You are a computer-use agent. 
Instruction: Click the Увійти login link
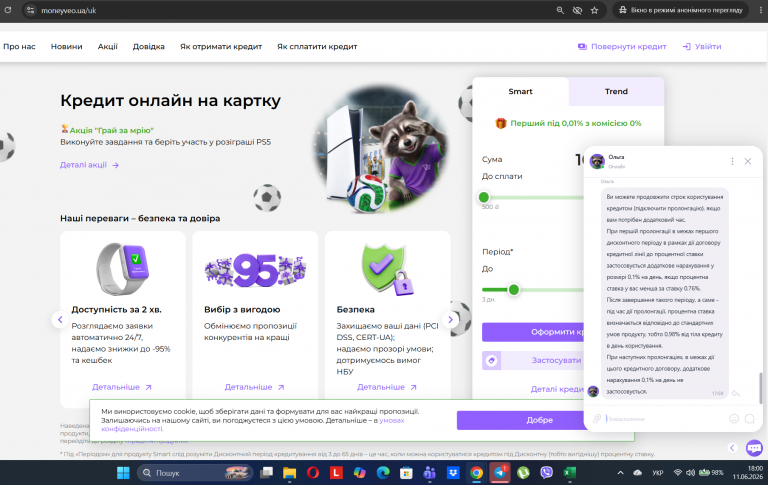coord(702,47)
